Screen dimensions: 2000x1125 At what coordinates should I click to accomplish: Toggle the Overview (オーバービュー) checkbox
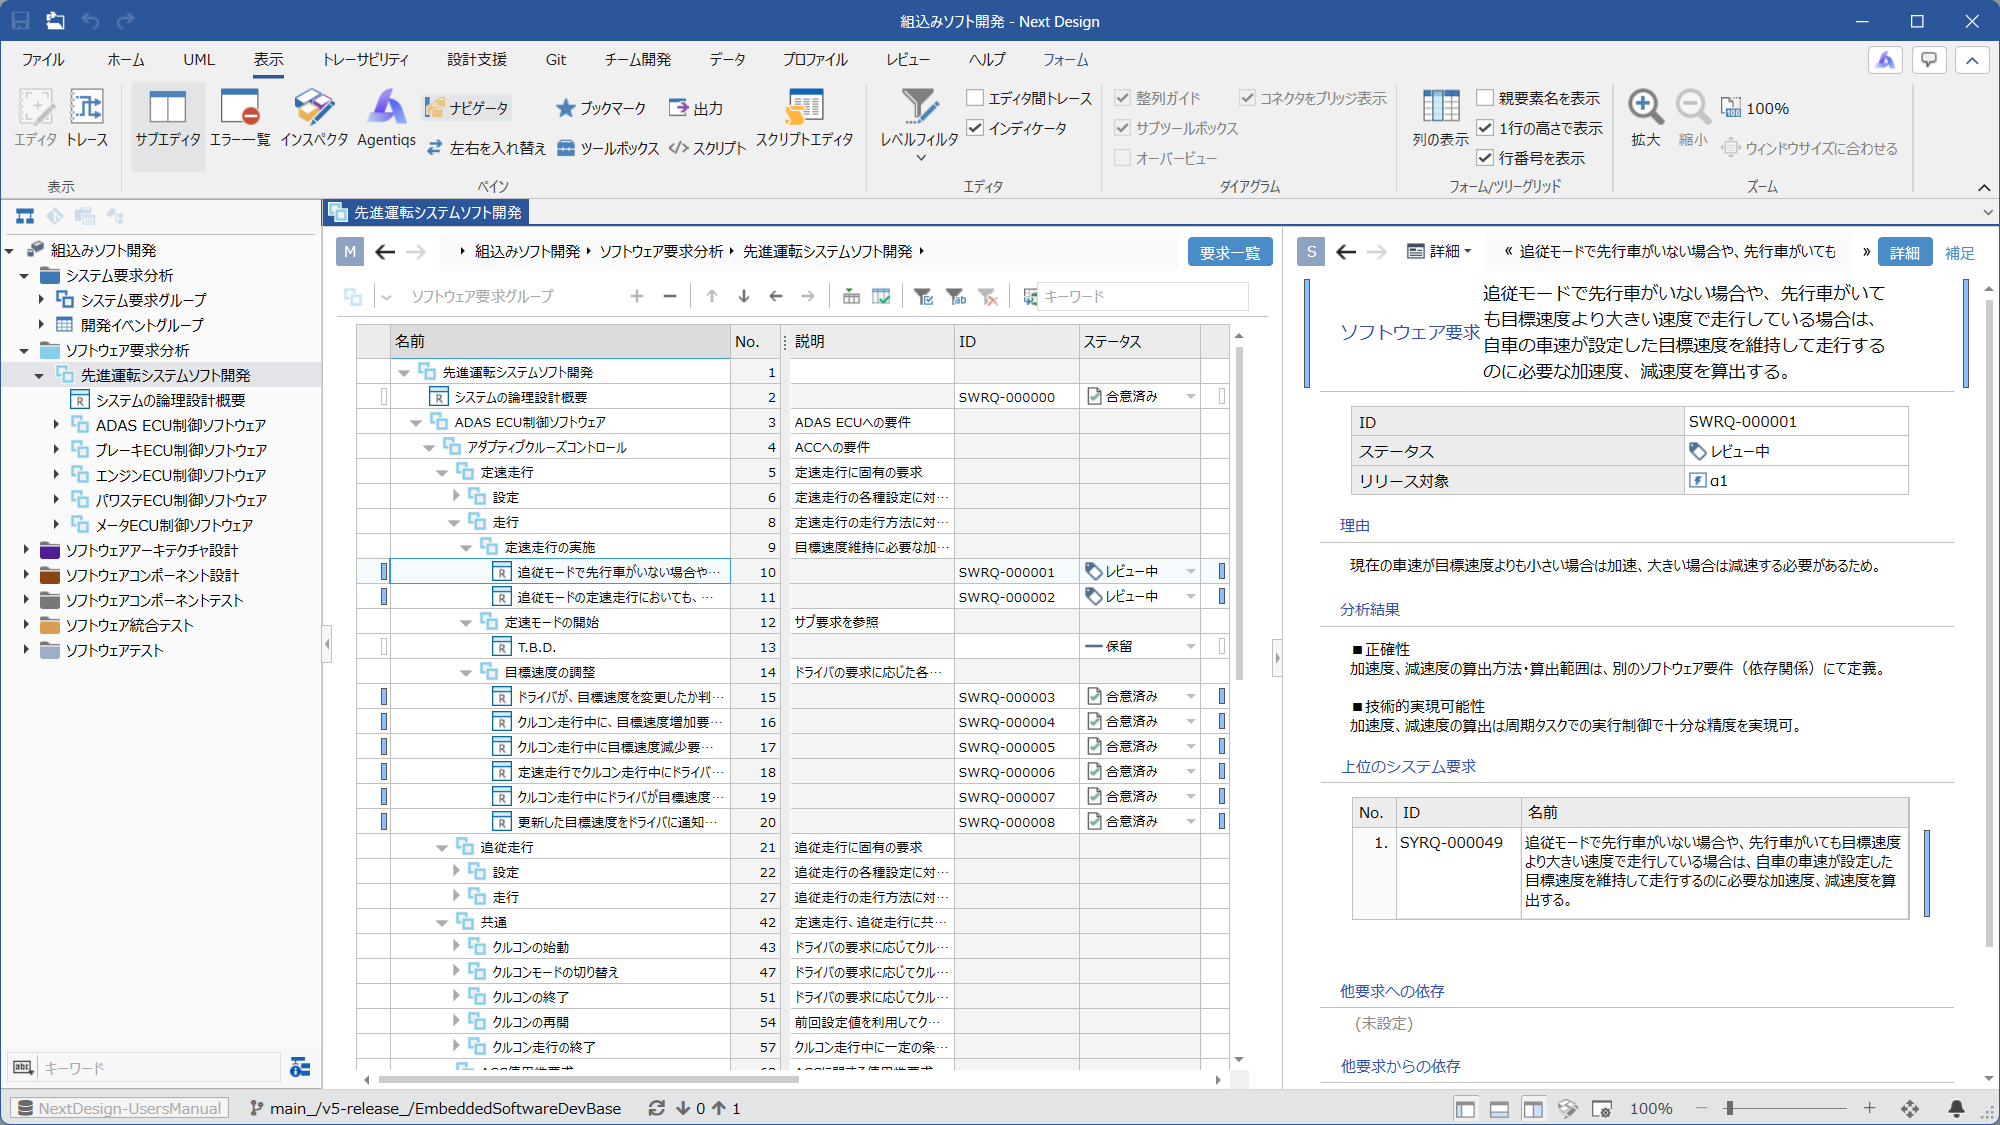click(1122, 158)
